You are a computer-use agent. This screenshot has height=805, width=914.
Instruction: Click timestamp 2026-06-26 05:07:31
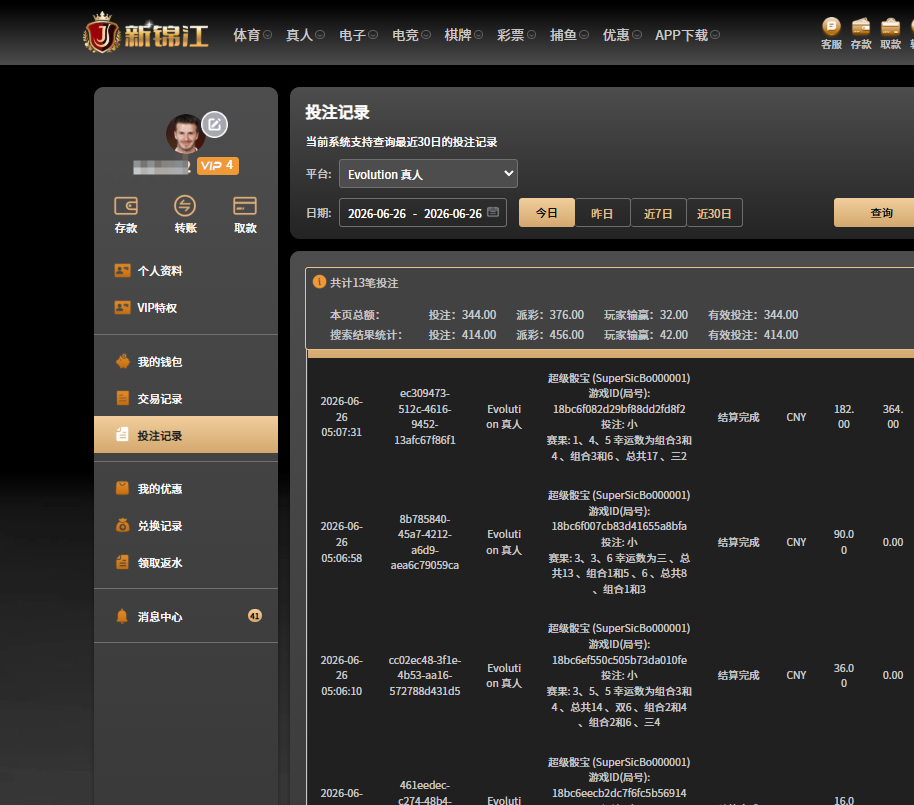[342, 417]
